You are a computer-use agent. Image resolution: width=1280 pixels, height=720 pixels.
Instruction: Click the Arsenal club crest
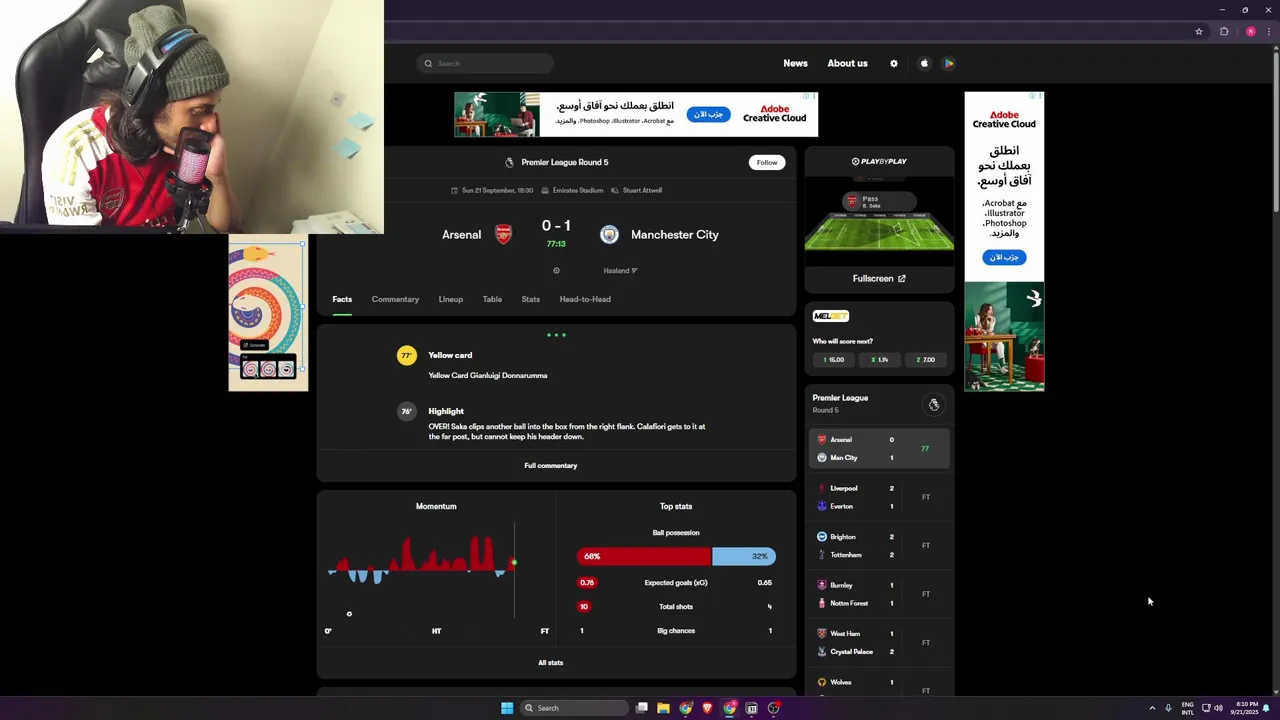(x=504, y=234)
